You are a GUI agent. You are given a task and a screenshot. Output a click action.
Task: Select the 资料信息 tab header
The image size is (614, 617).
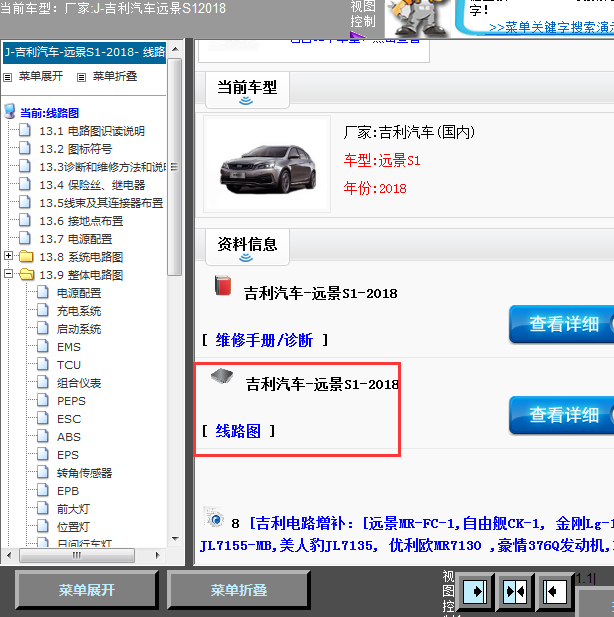click(x=247, y=247)
